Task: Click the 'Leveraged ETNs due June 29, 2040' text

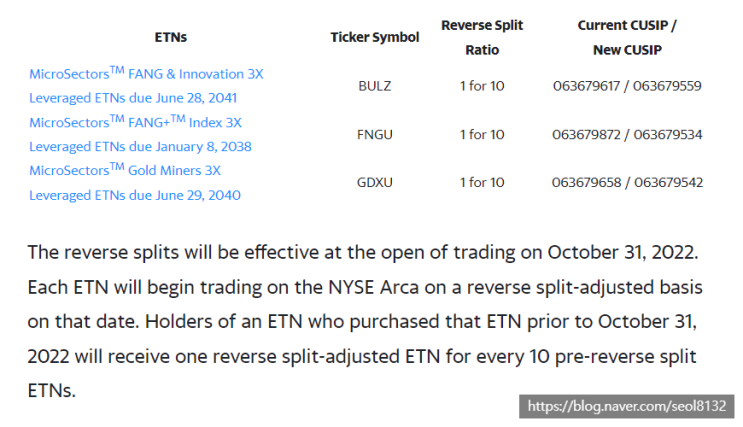Action: click(135, 195)
